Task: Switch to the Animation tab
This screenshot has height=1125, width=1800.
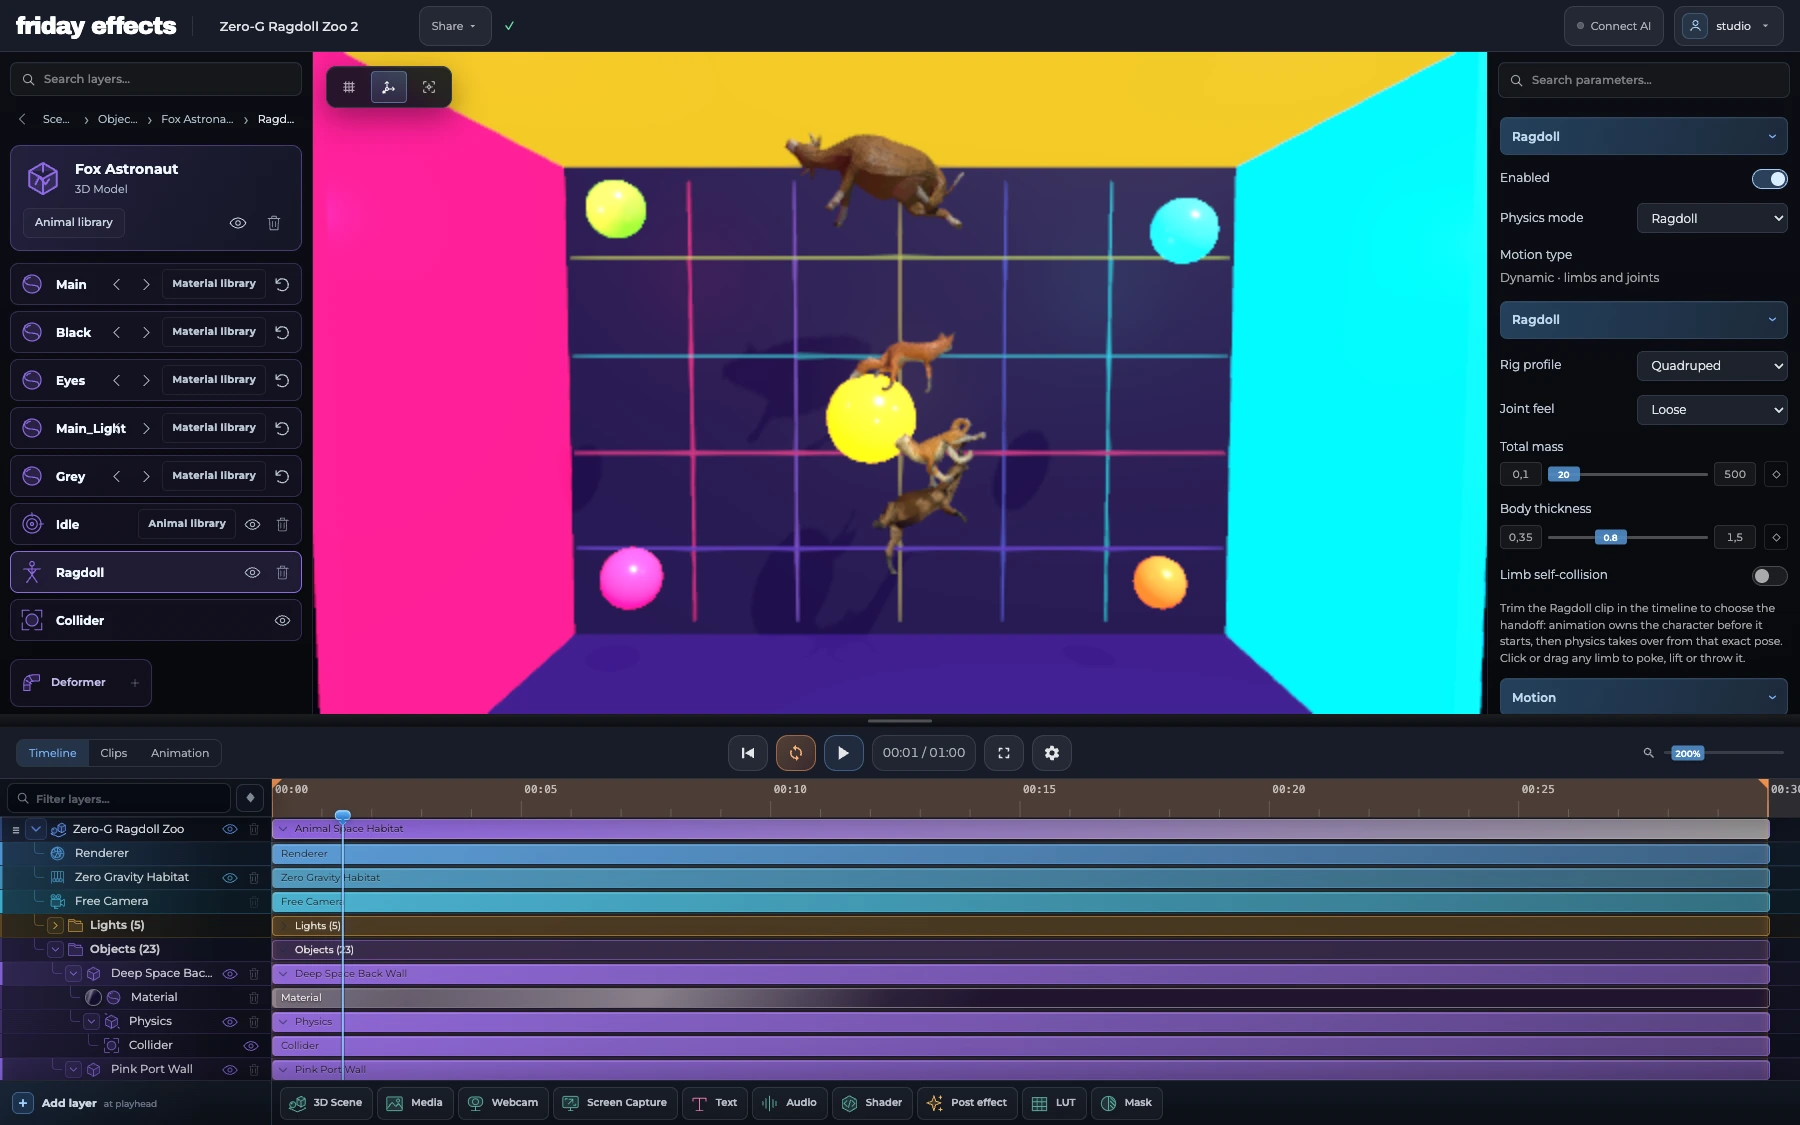Action: click(x=180, y=753)
